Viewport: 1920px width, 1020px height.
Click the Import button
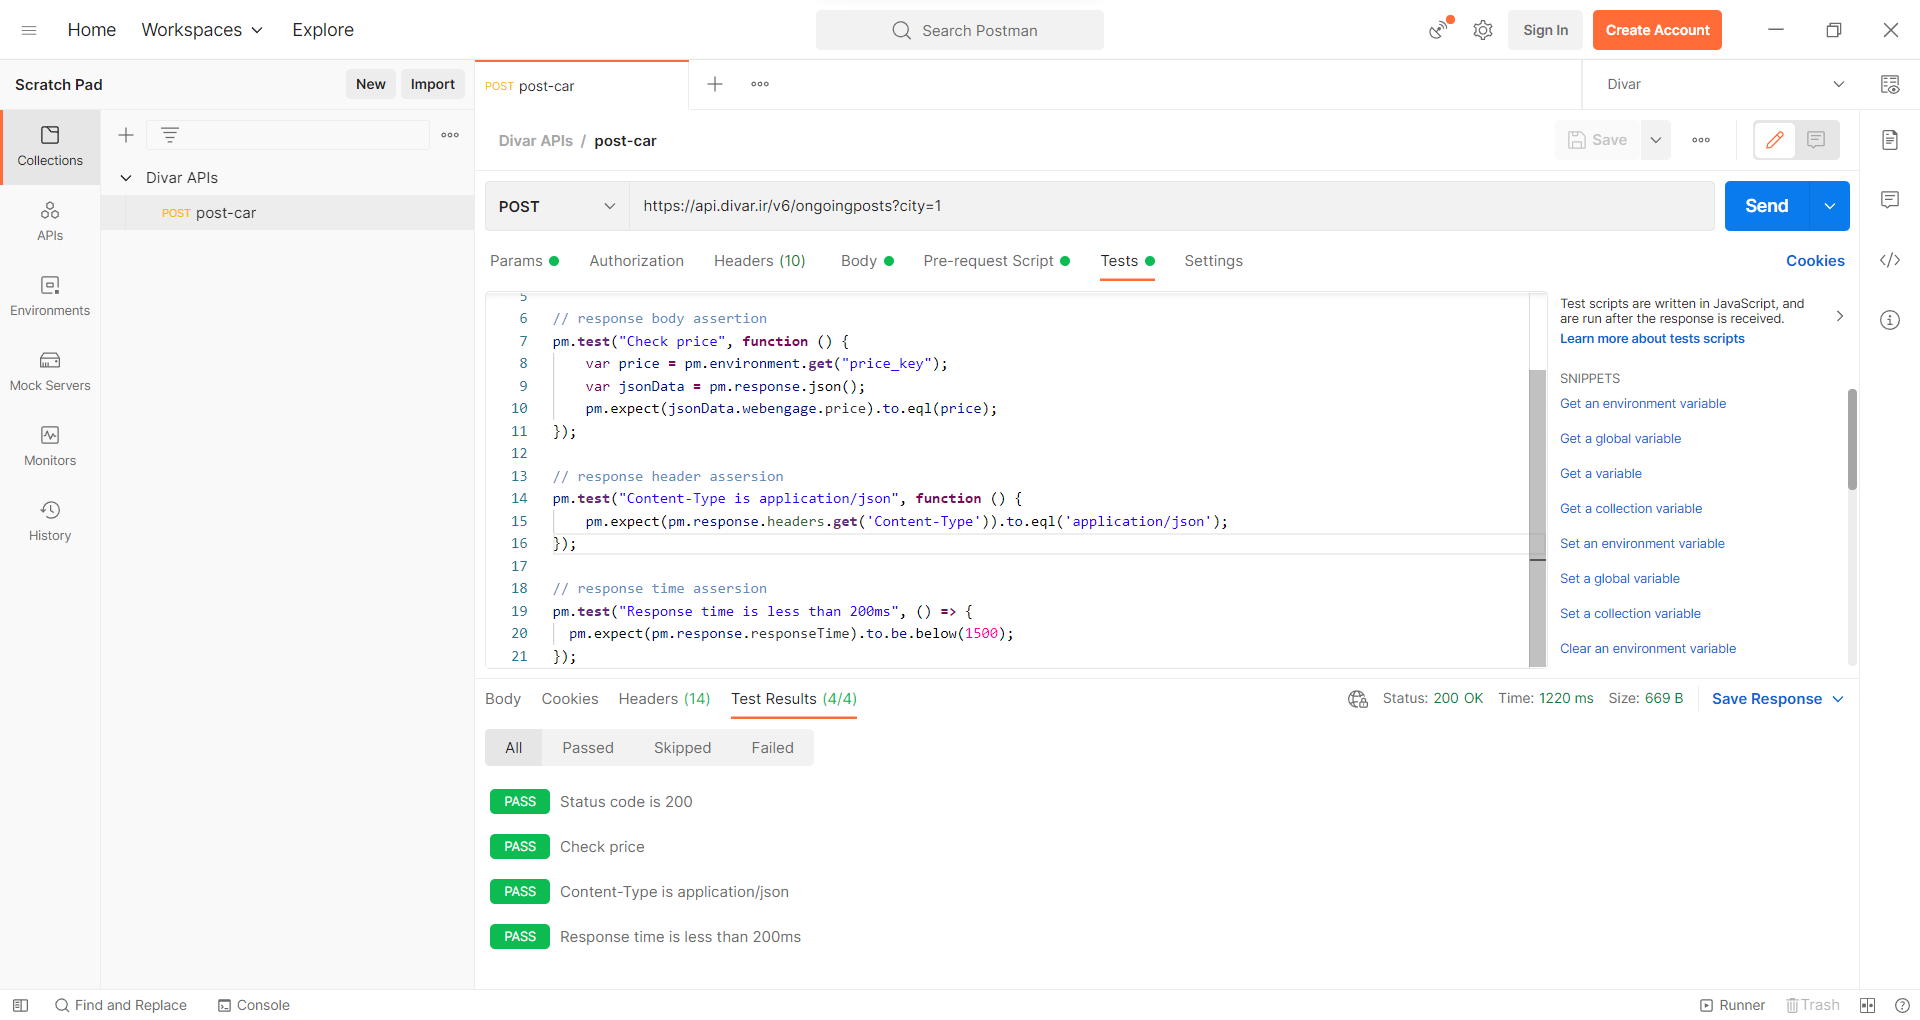point(433,84)
